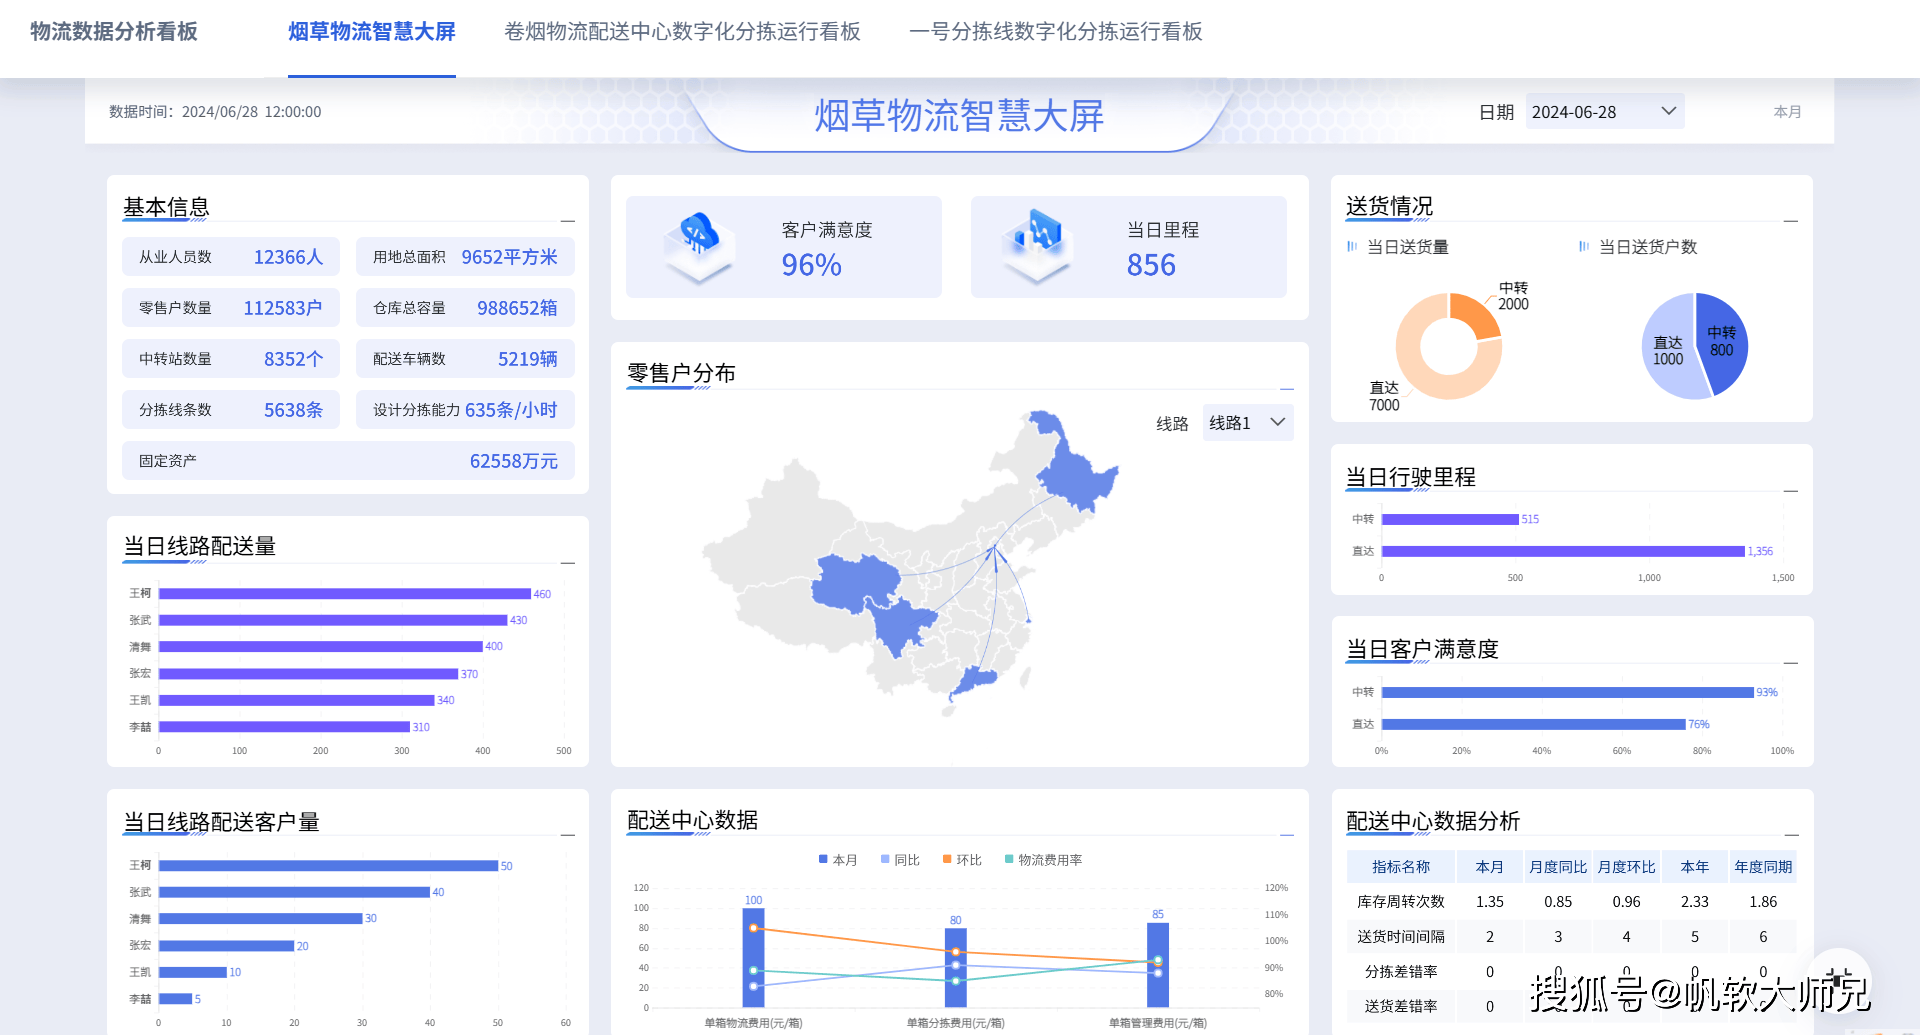The width and height of the screenshot is (1920, 1035).
Task: Click the 中转 515 mileage bar
Action: point(1450,519)
